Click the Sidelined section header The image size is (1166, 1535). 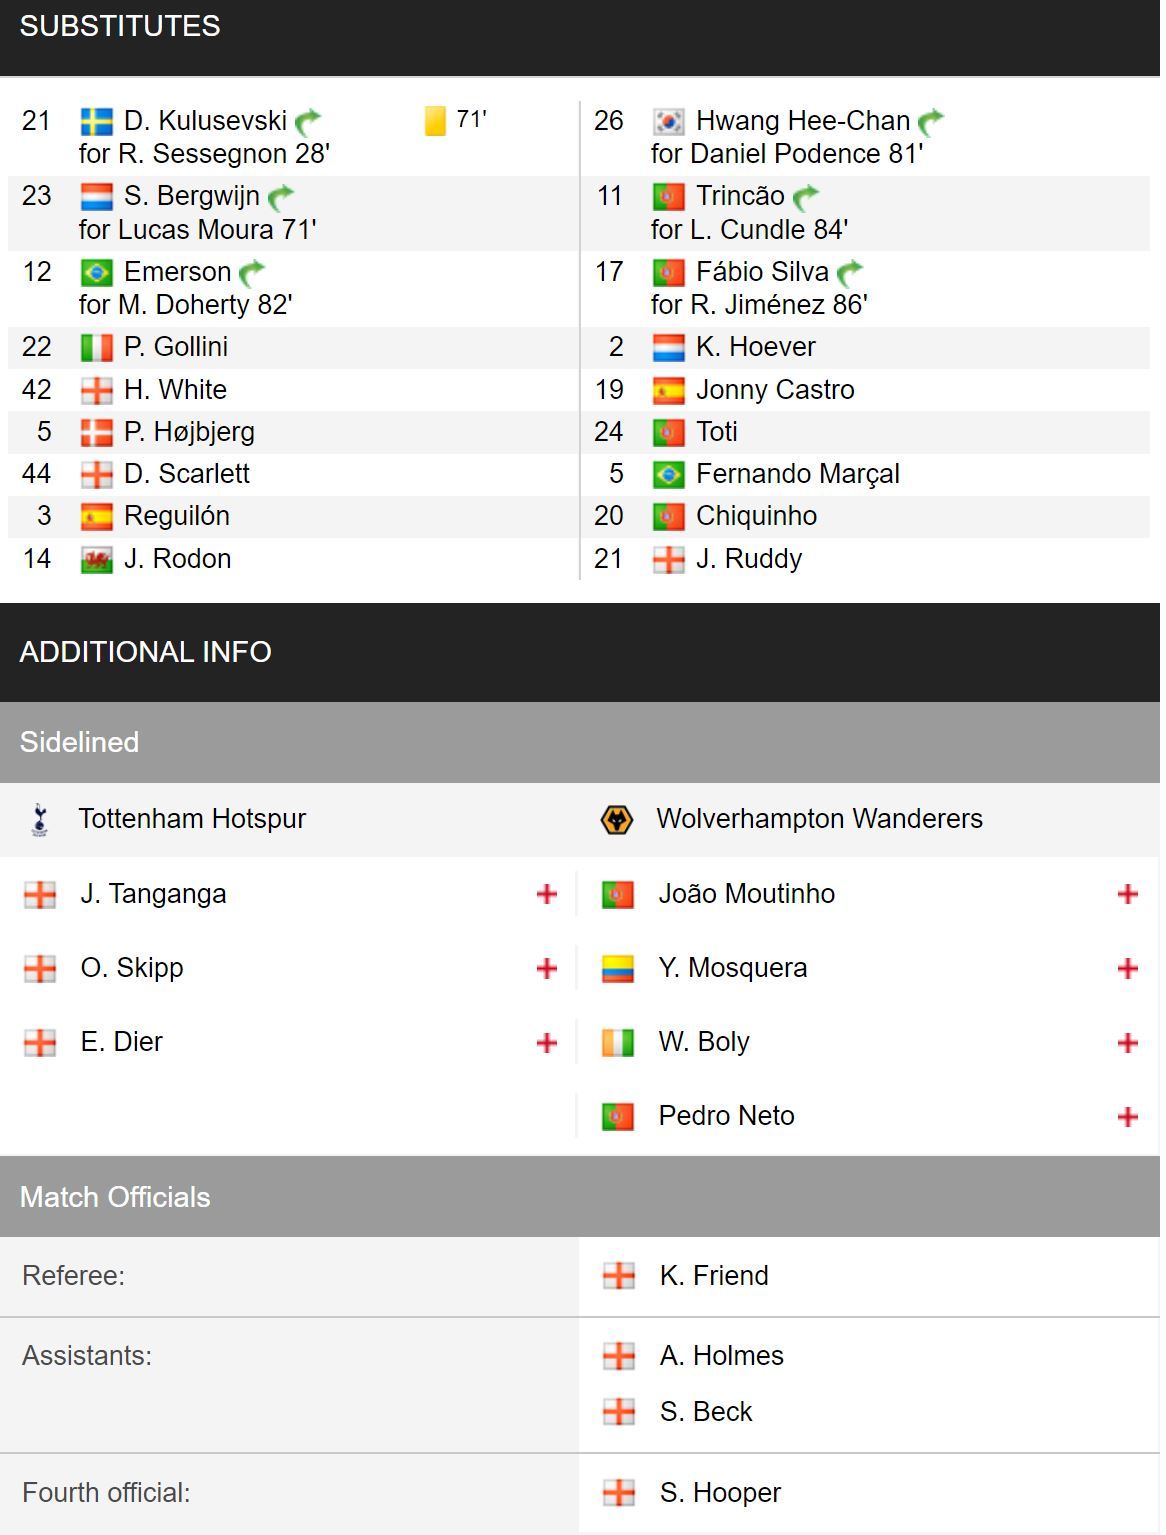click(580, 742)
